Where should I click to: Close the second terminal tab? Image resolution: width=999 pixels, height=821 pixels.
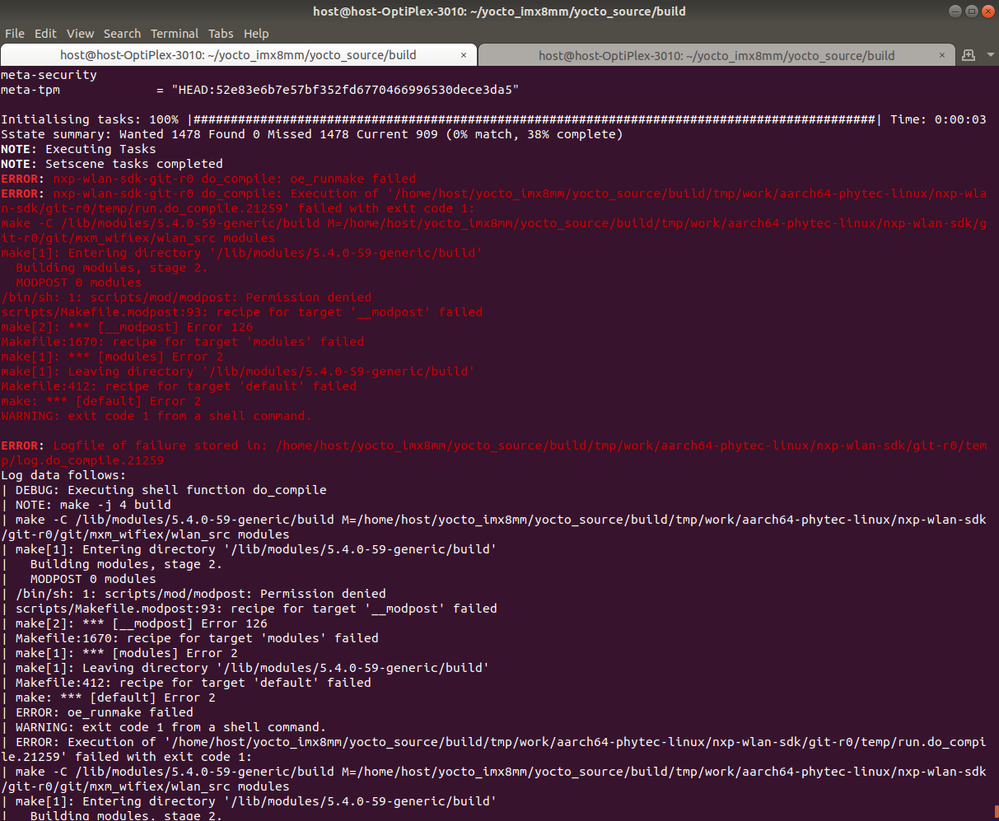pyautogui.click(x=941, y=55)
